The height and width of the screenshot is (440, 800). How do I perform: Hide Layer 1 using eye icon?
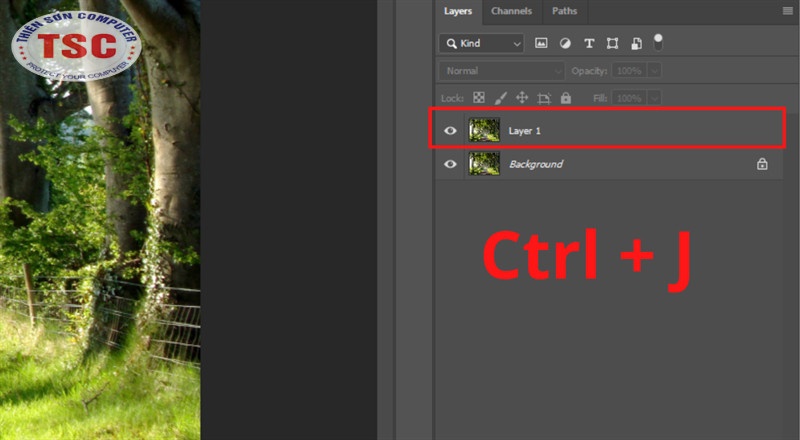[x=451, y=131]
